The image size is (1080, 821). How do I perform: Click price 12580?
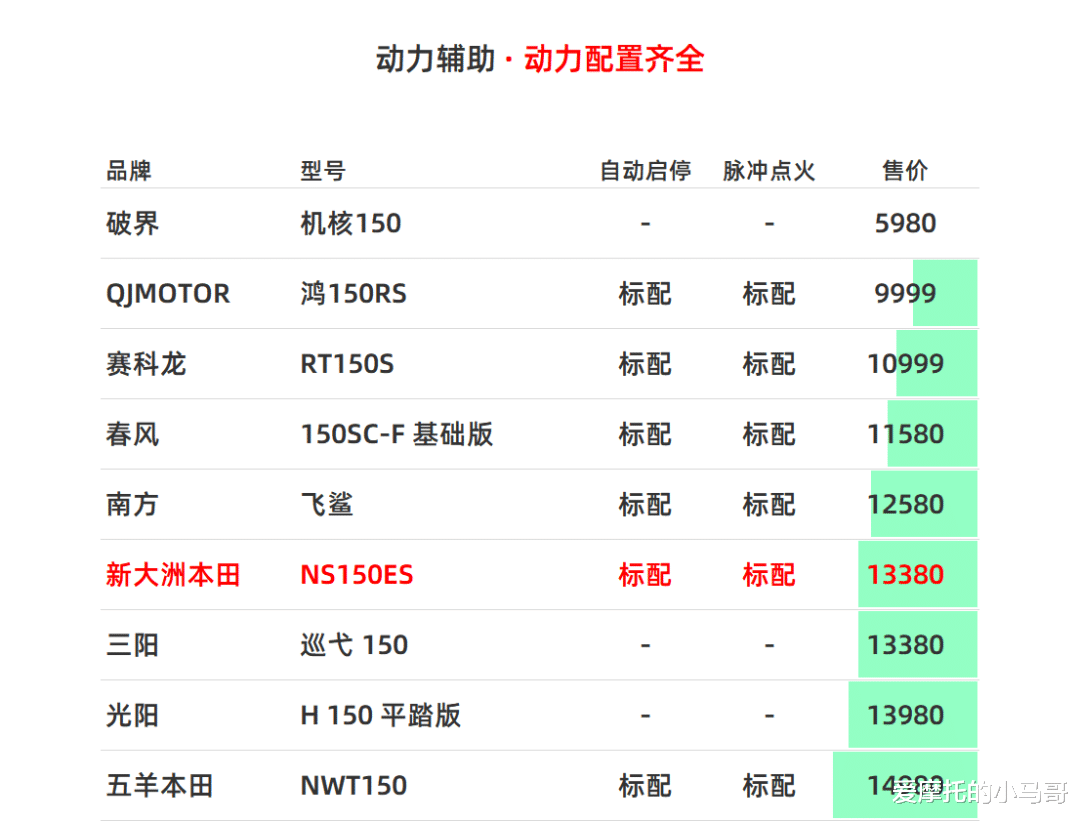coord(905,504)
